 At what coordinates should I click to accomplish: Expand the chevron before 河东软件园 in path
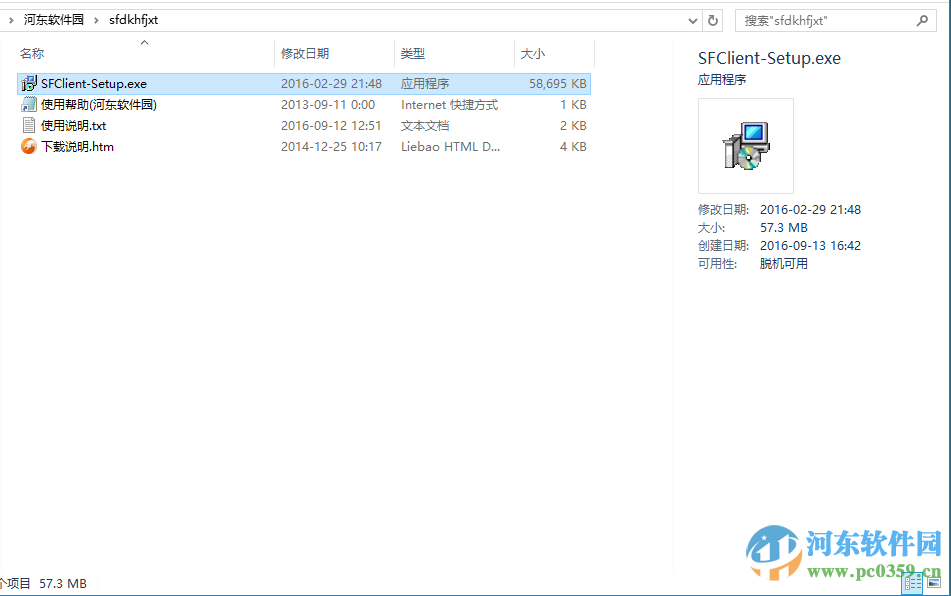pos(11,21)
